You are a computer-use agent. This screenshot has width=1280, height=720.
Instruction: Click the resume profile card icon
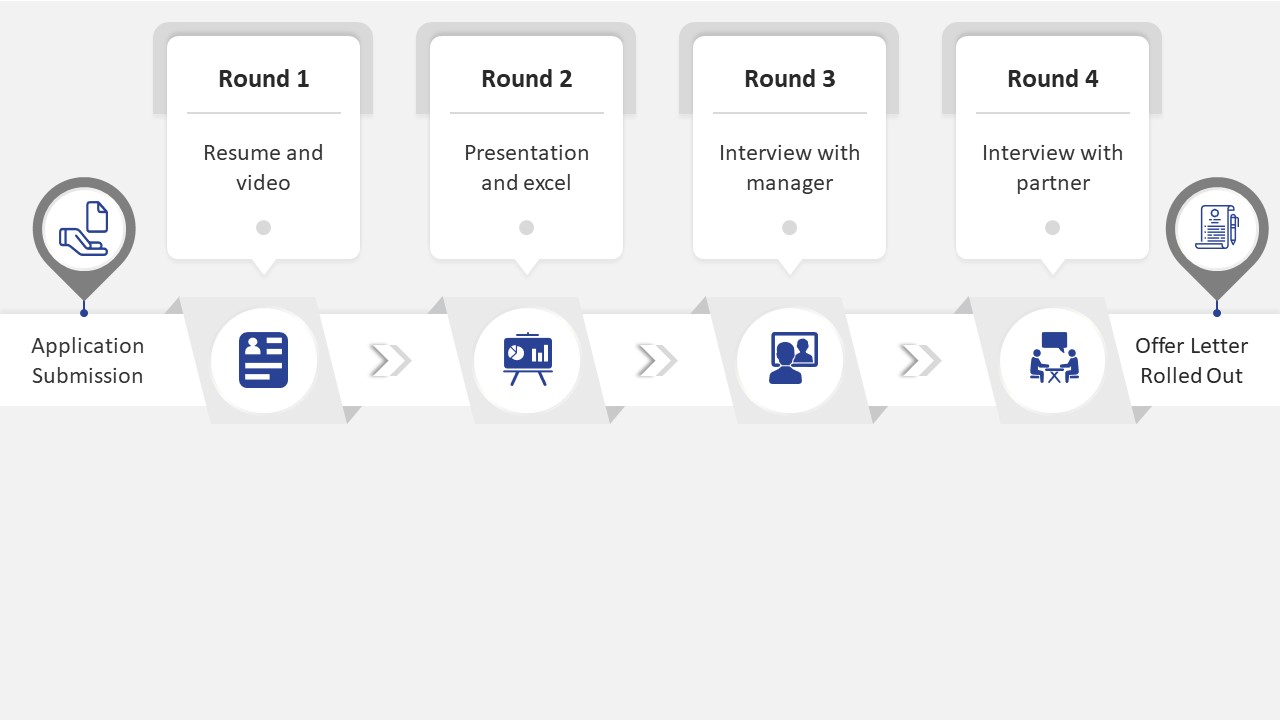[x=264, y=360]
